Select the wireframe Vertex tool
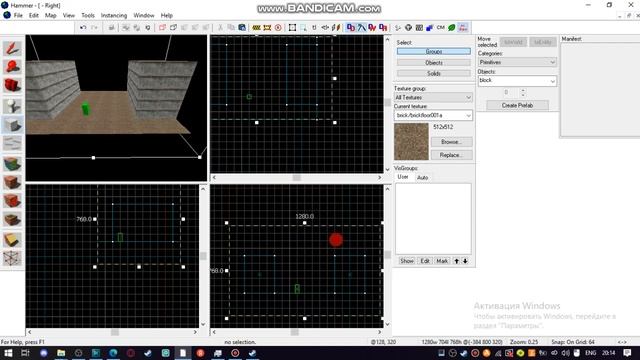This screenshot has height=360, width=640. click(x=12, y=258)
